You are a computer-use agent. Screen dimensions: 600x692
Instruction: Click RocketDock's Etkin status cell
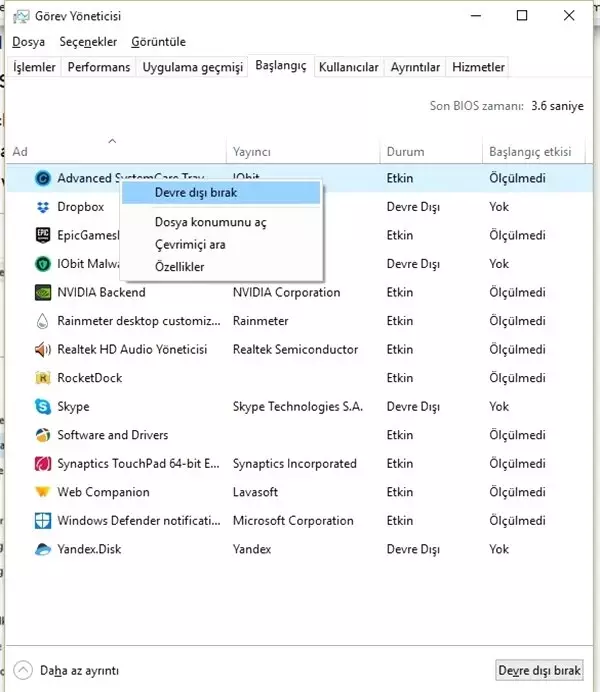400,378
